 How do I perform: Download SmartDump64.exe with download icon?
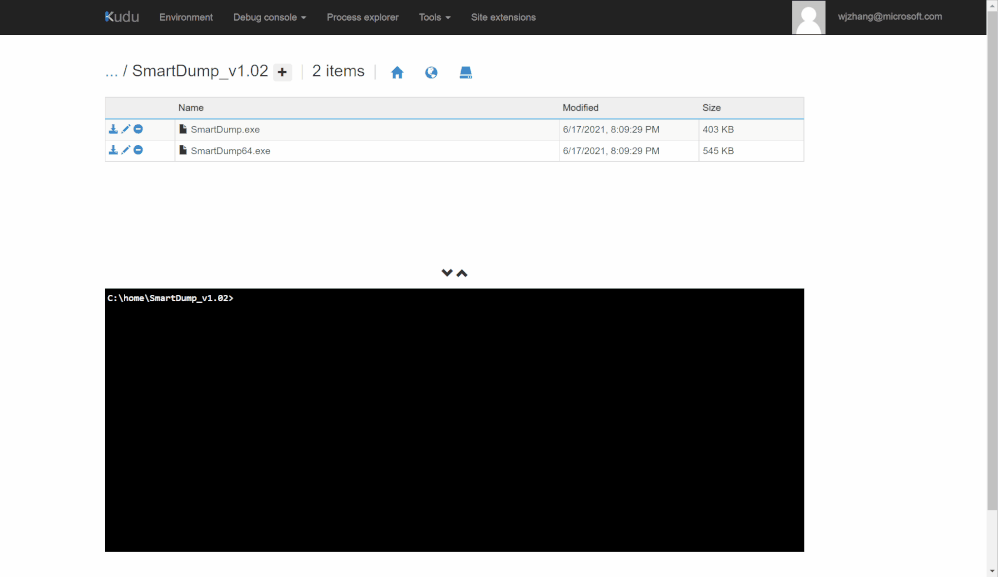tap(113, 150)
